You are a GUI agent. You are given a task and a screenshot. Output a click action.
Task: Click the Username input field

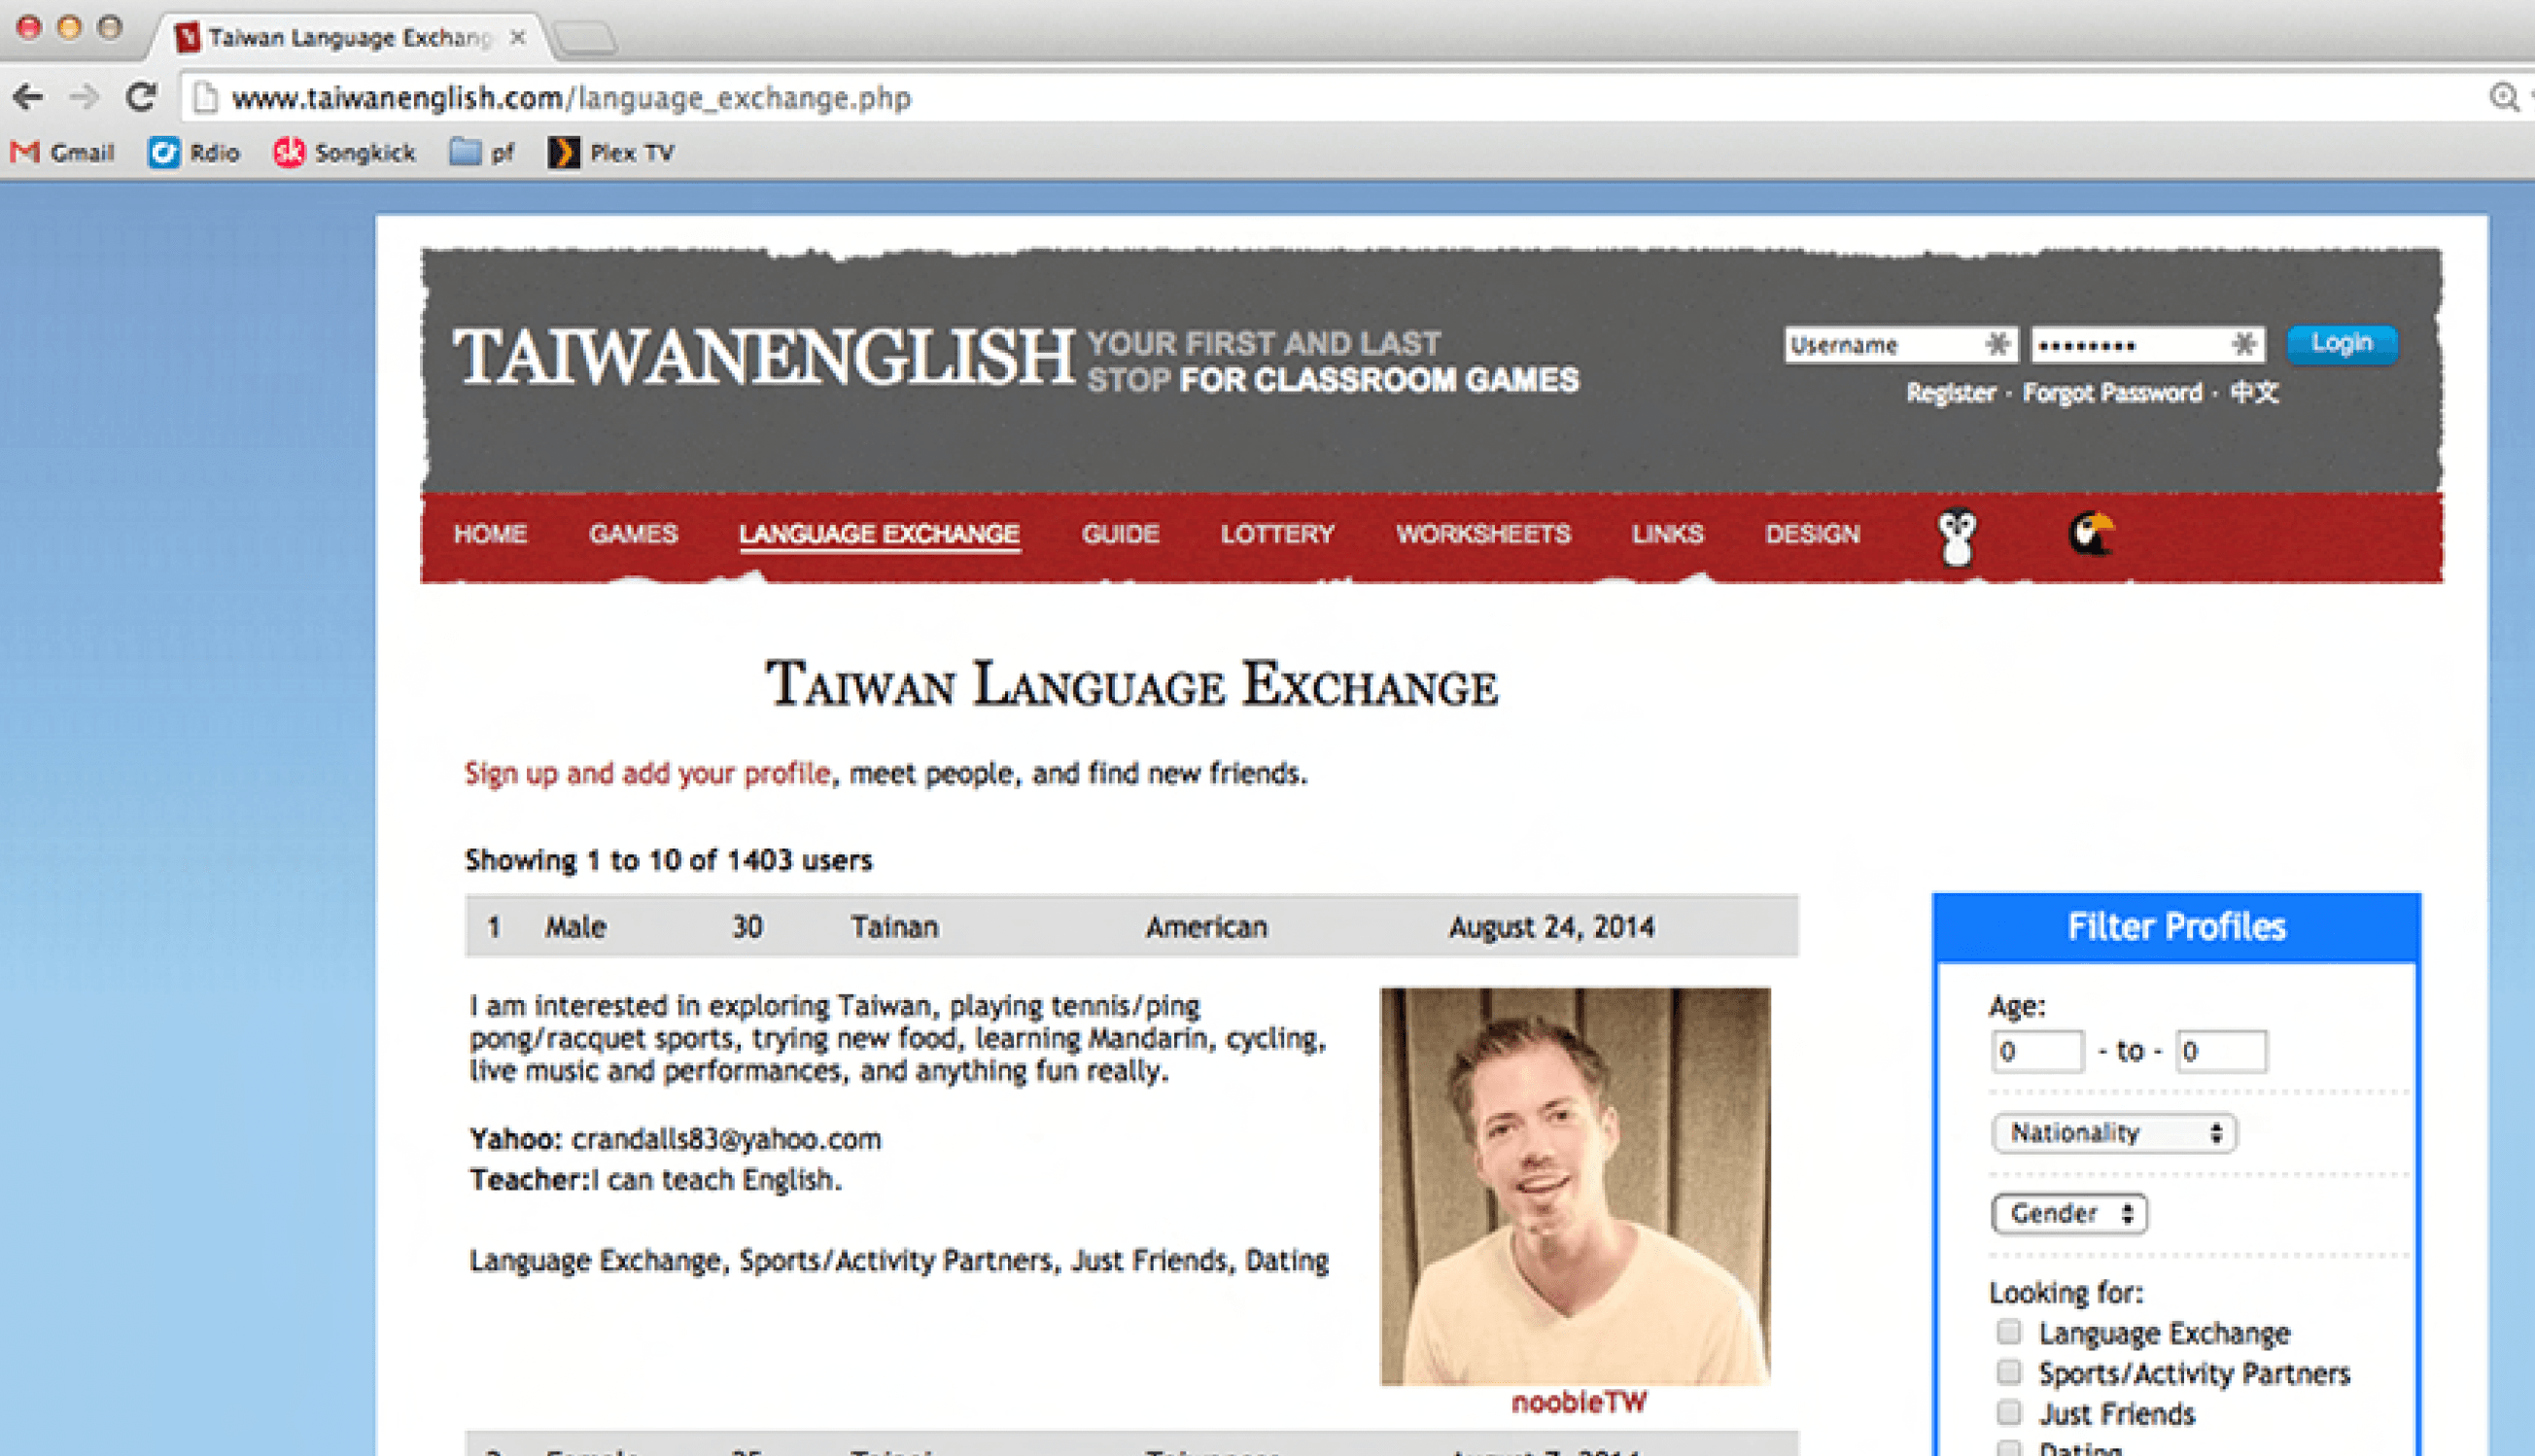click(x=1884, y=345)
